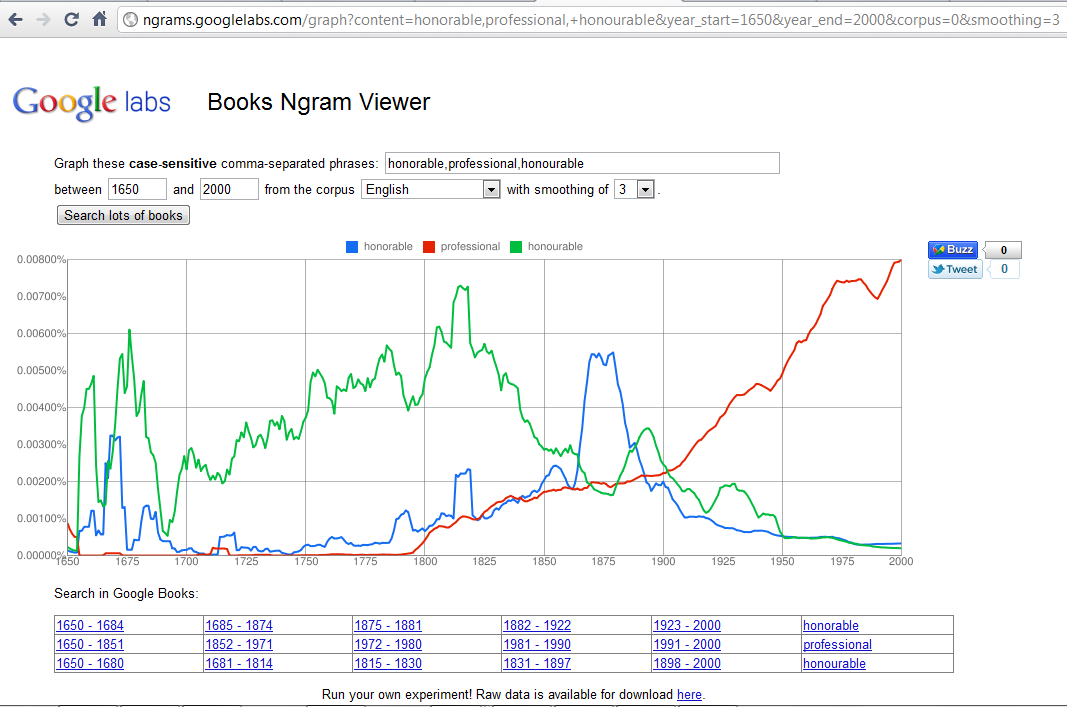Click the globe icon in address bar
Viewport: 1067px width, 707px height.
click(x=130, y=20)
